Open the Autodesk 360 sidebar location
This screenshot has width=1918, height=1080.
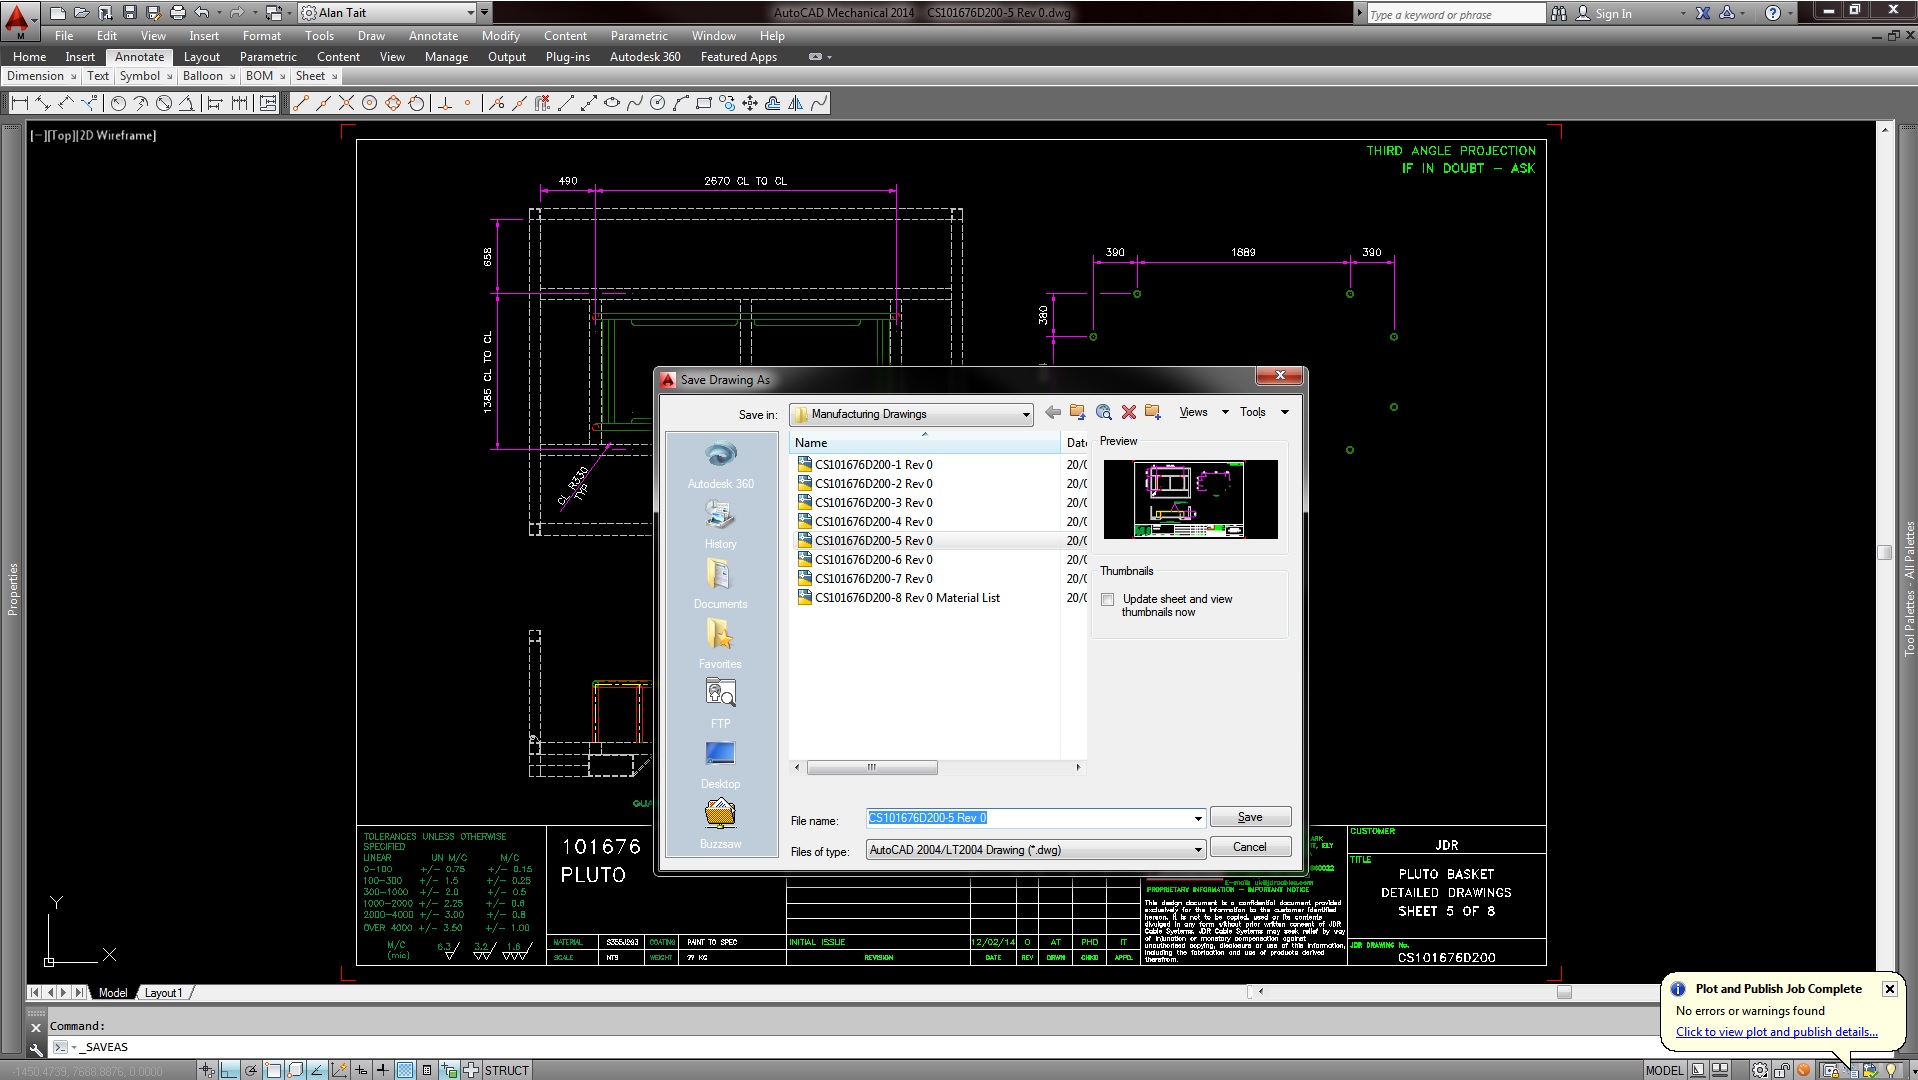[x=720, y=465]
